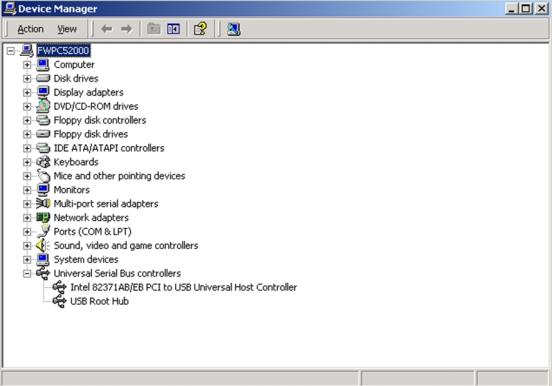Expand the Ports (COM & LPT) node

click(27, 232)
